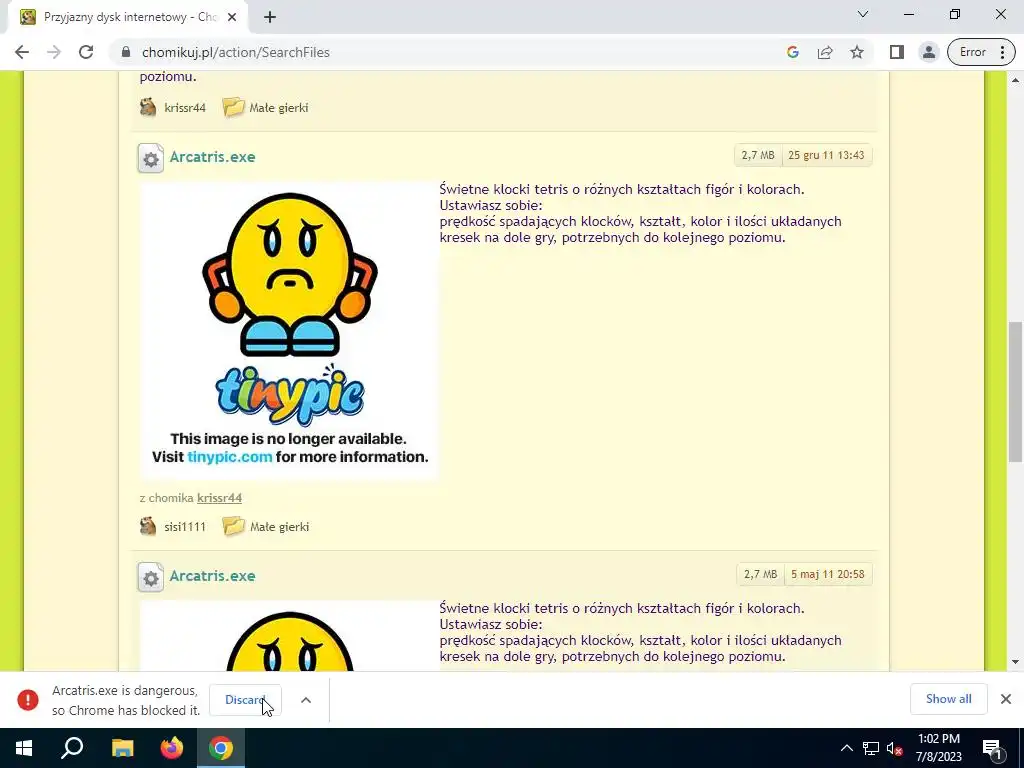This screenshot has width=1024, height=768.
Task: Share this page via share icon
Action: click(x=825, y=52)
